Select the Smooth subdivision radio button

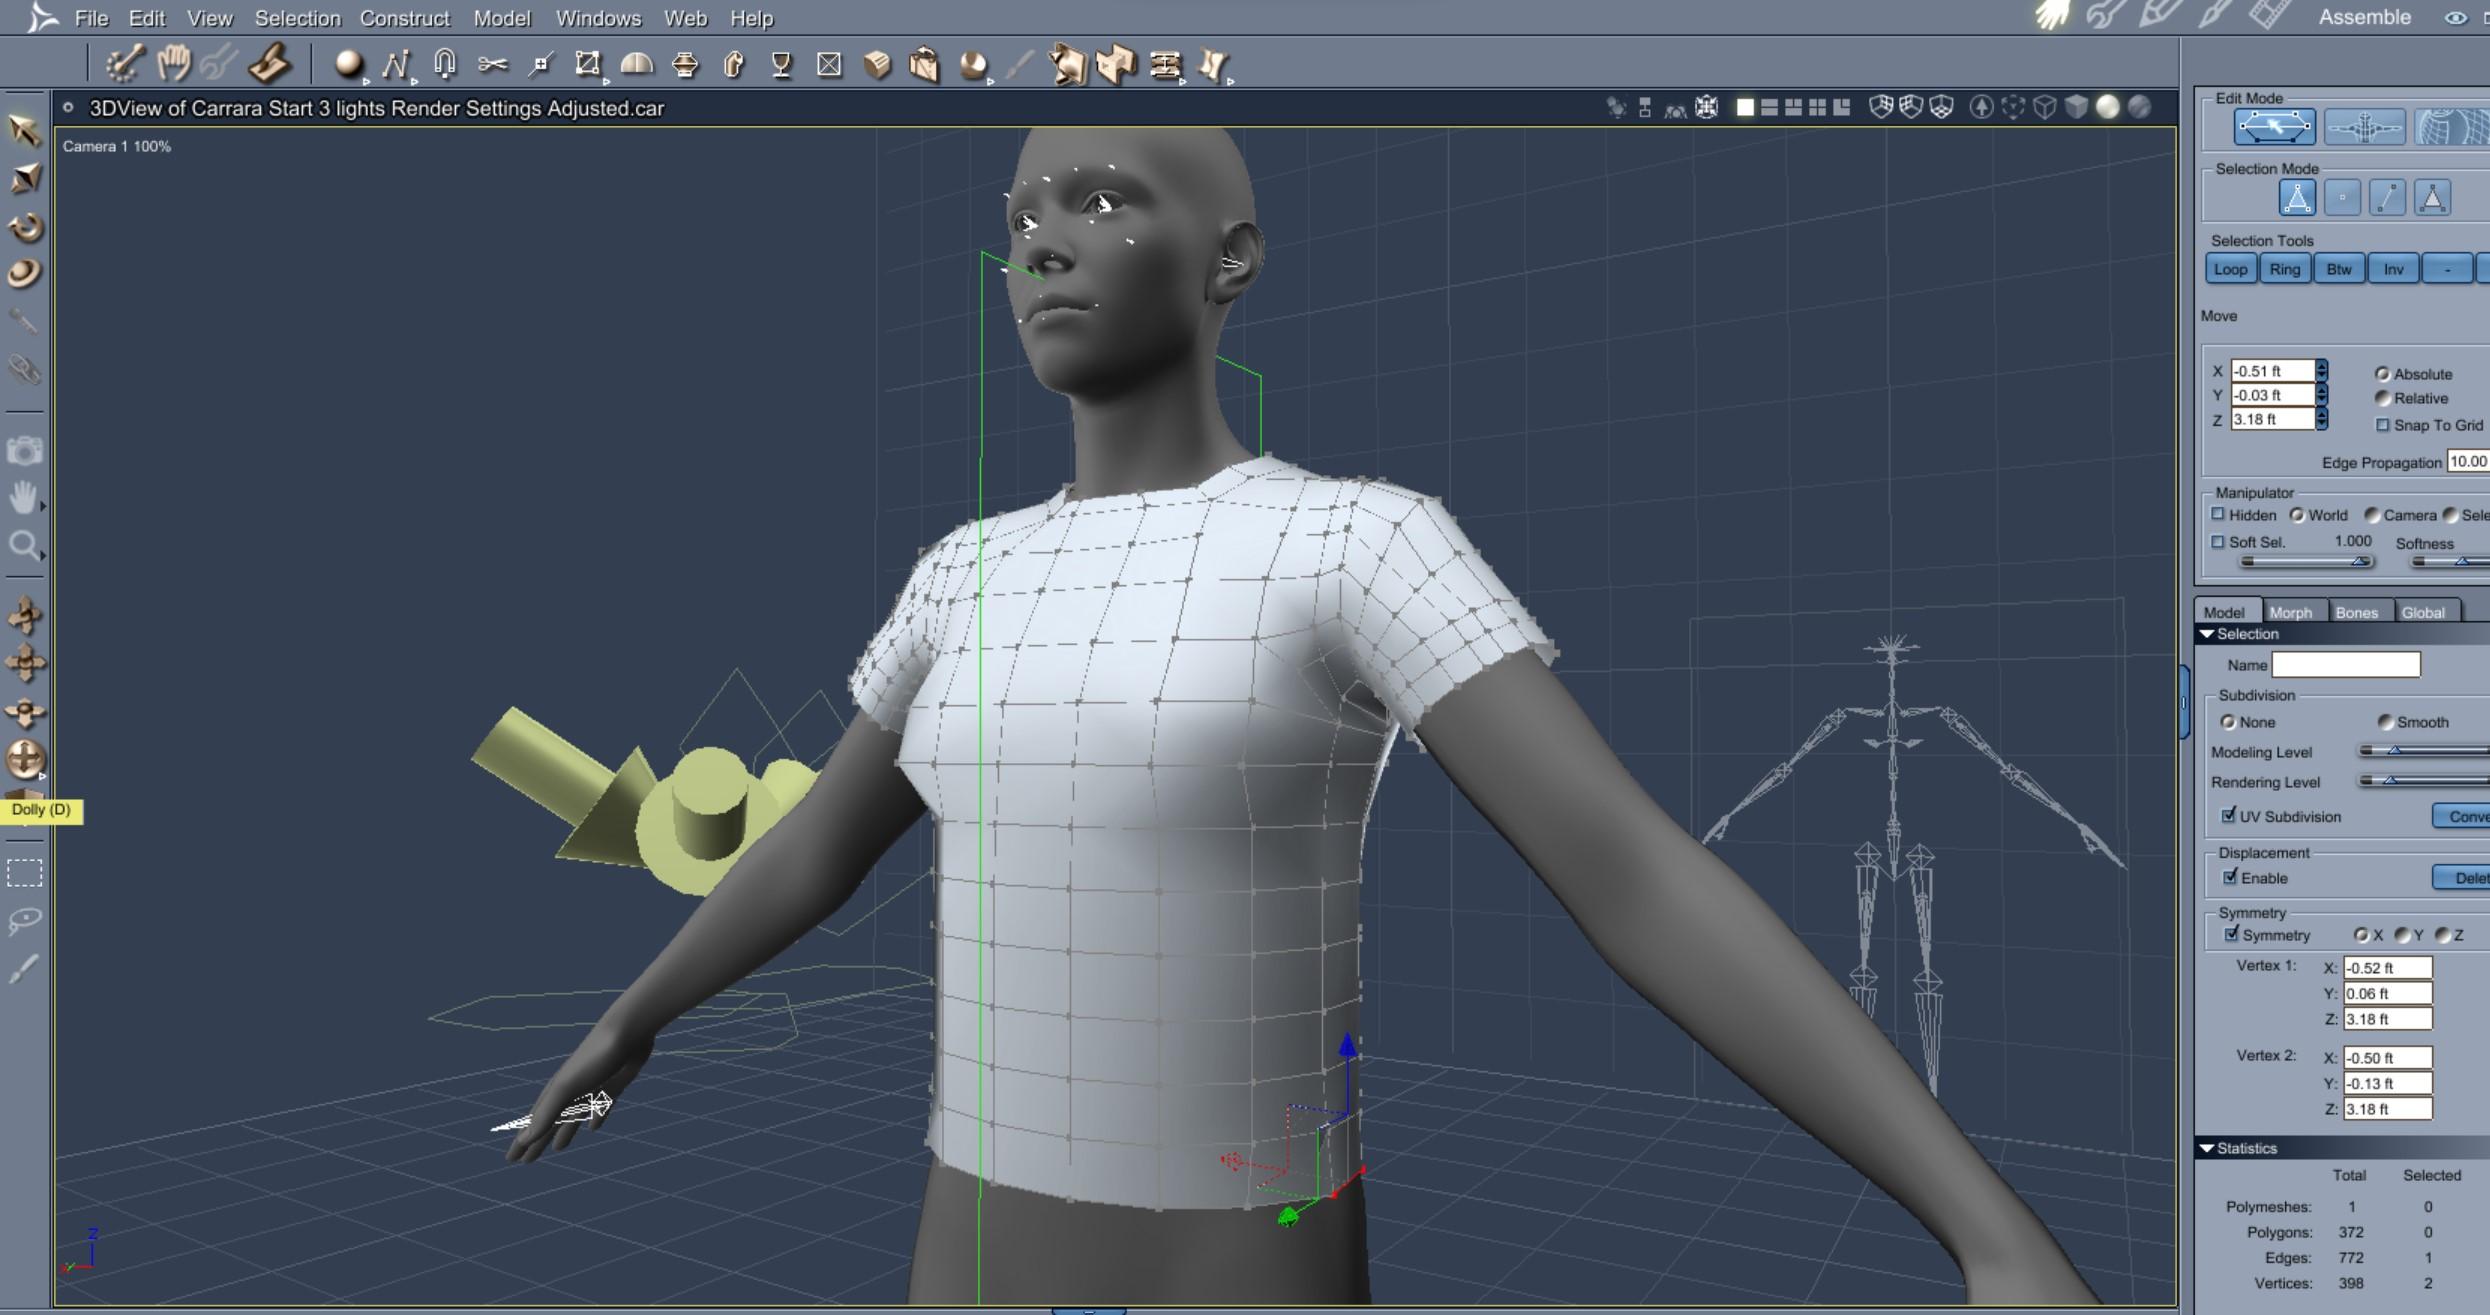2385,722
